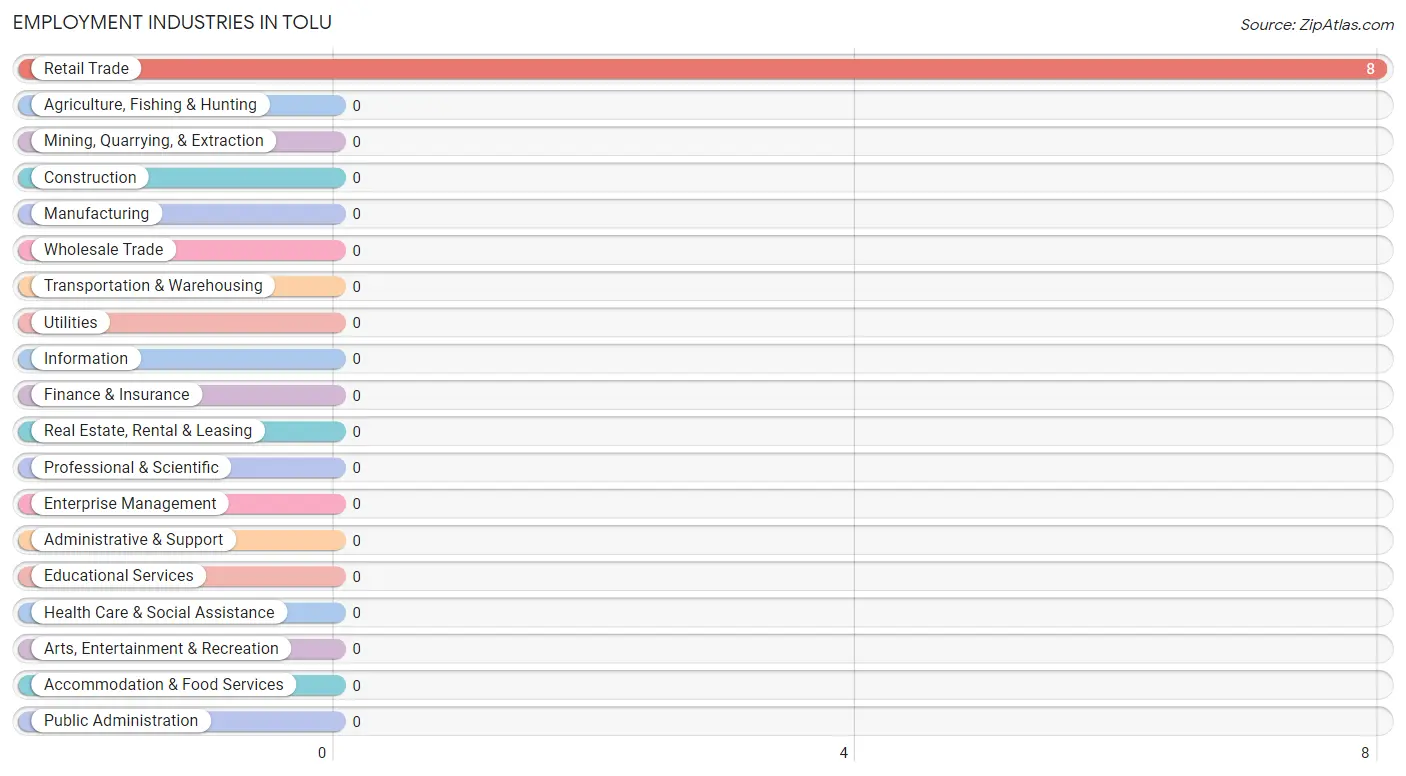
Task: Click the Mining, Quarrying, & Extraction label
Action: pyautogui.click(x=154, y=141)
